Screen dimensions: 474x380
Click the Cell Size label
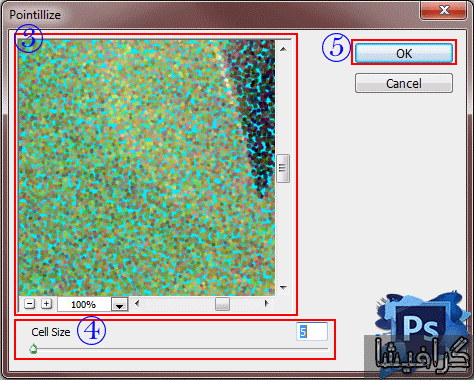[51, 332]
